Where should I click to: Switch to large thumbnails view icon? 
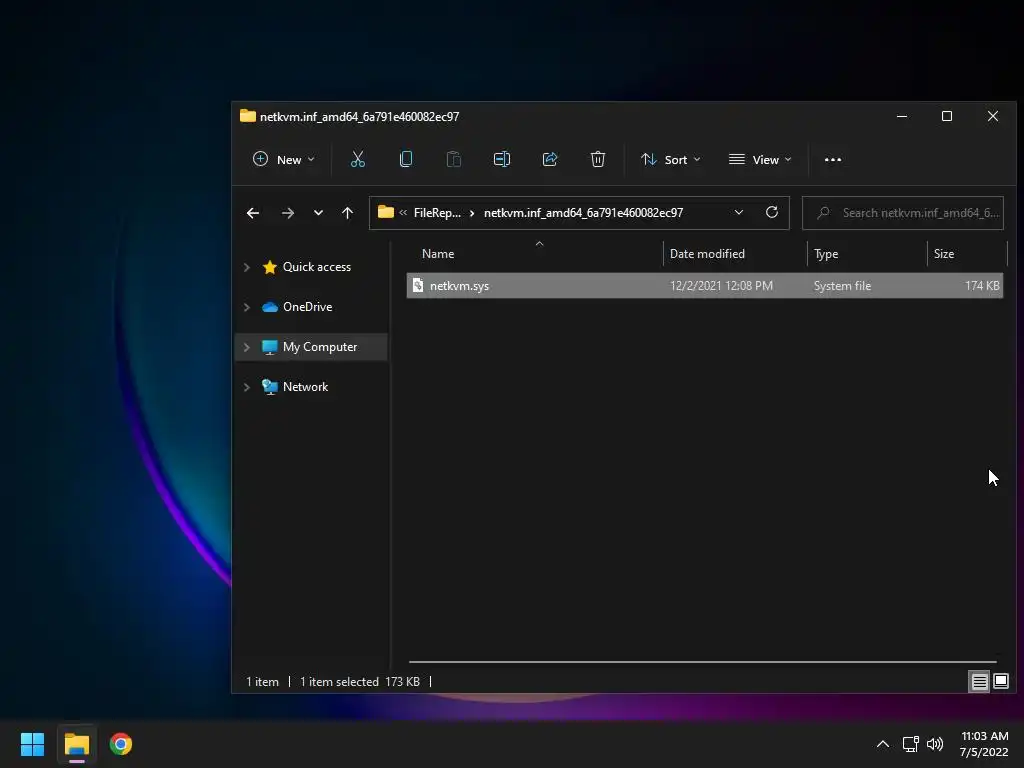(x=1001, y=682)
